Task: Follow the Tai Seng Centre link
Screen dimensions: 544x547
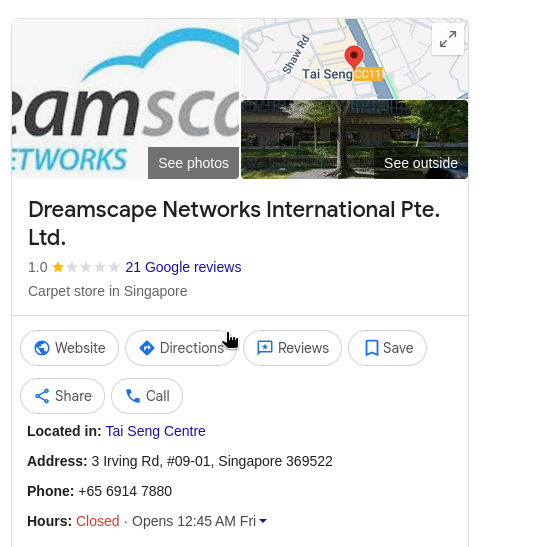Action: click(155, 431)
